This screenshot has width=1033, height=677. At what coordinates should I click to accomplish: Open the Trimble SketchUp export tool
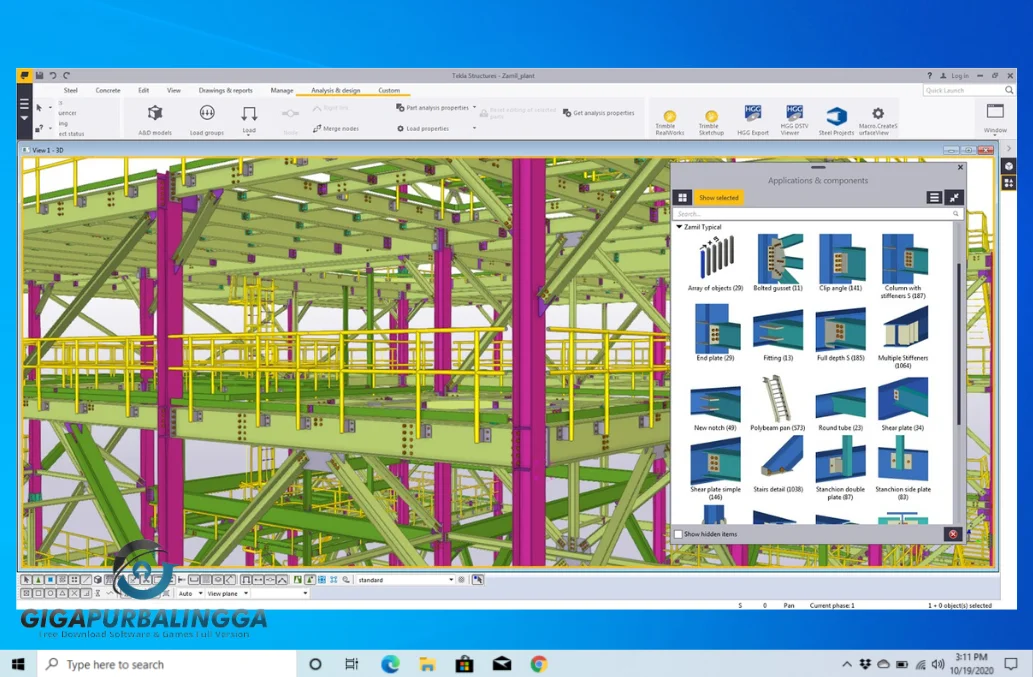(x=710, y=118)
